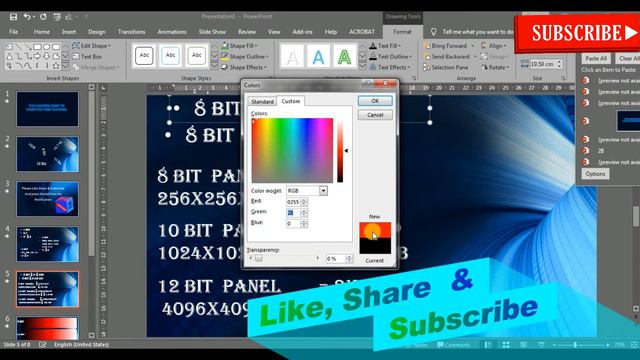Open the Color model RGB dropdown
The width and height of the screenshot is (640, 360).
323,191
